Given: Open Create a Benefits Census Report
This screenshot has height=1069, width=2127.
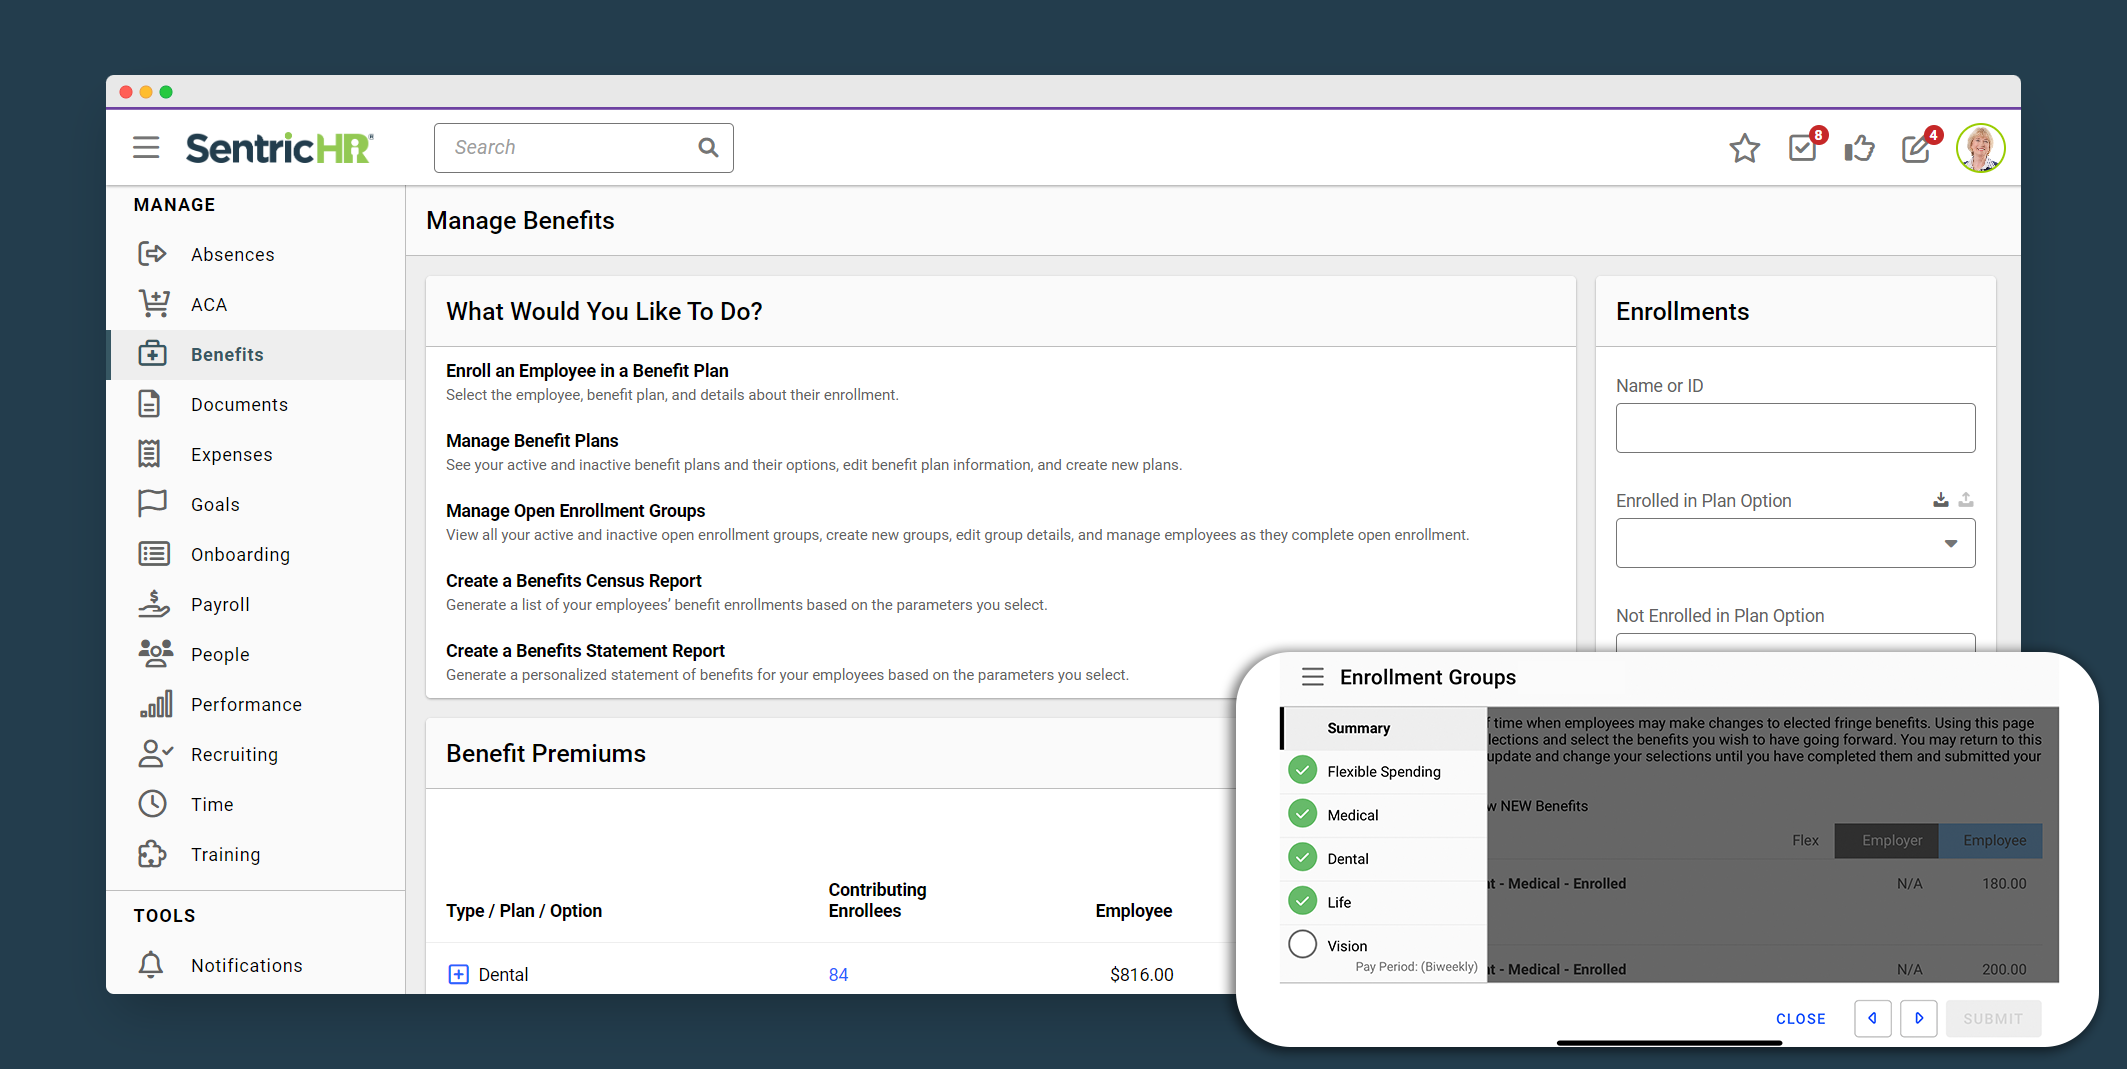Looking at the screenshot, I should (573, 581).
